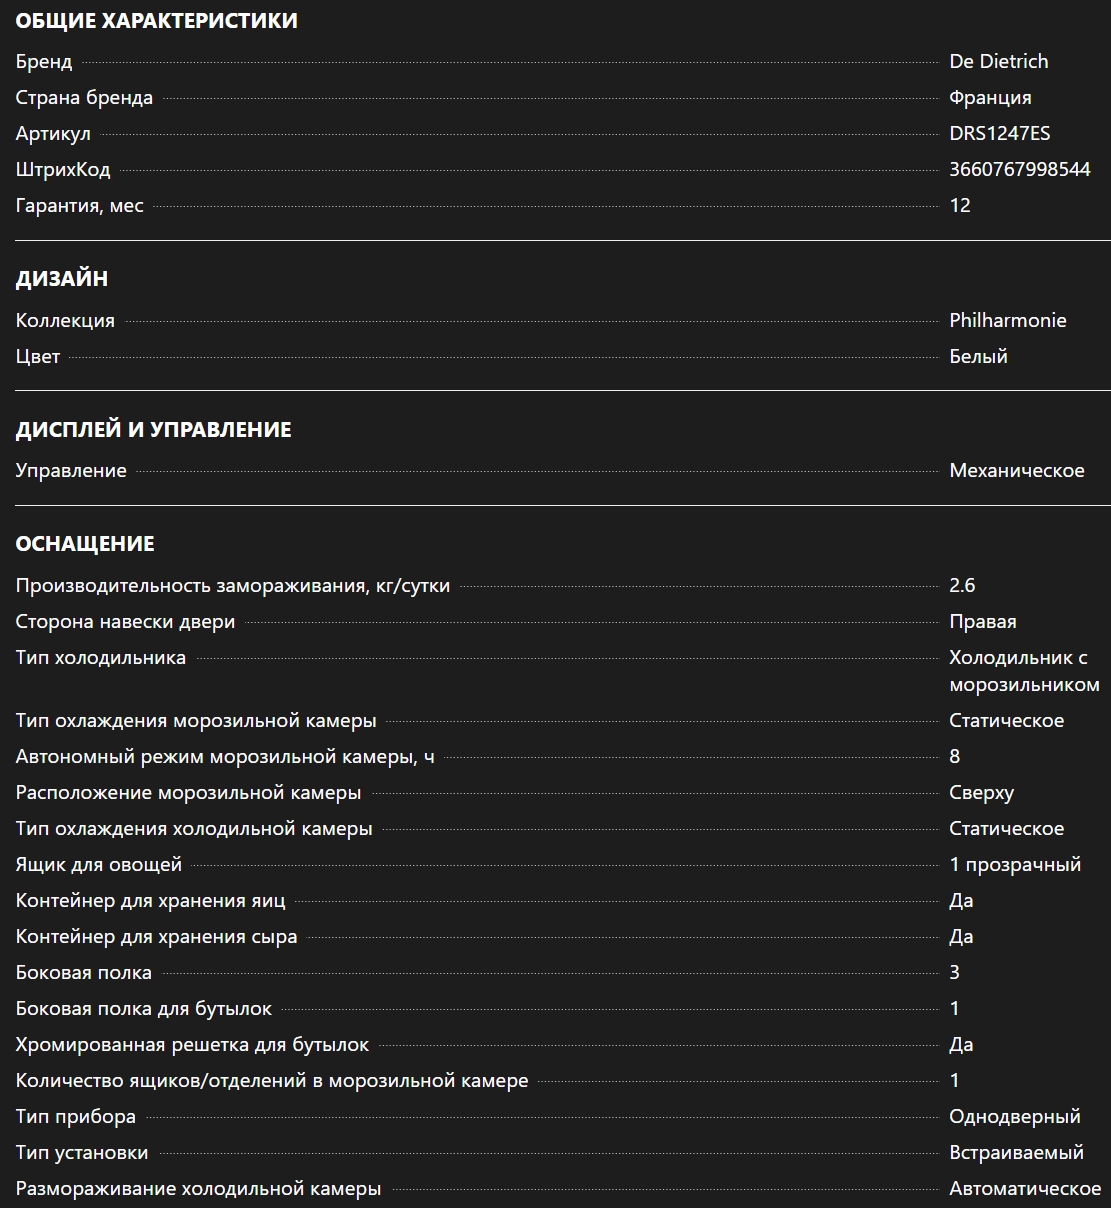
Task: Click the De Dietrich brand value
Action: (998, 61)
